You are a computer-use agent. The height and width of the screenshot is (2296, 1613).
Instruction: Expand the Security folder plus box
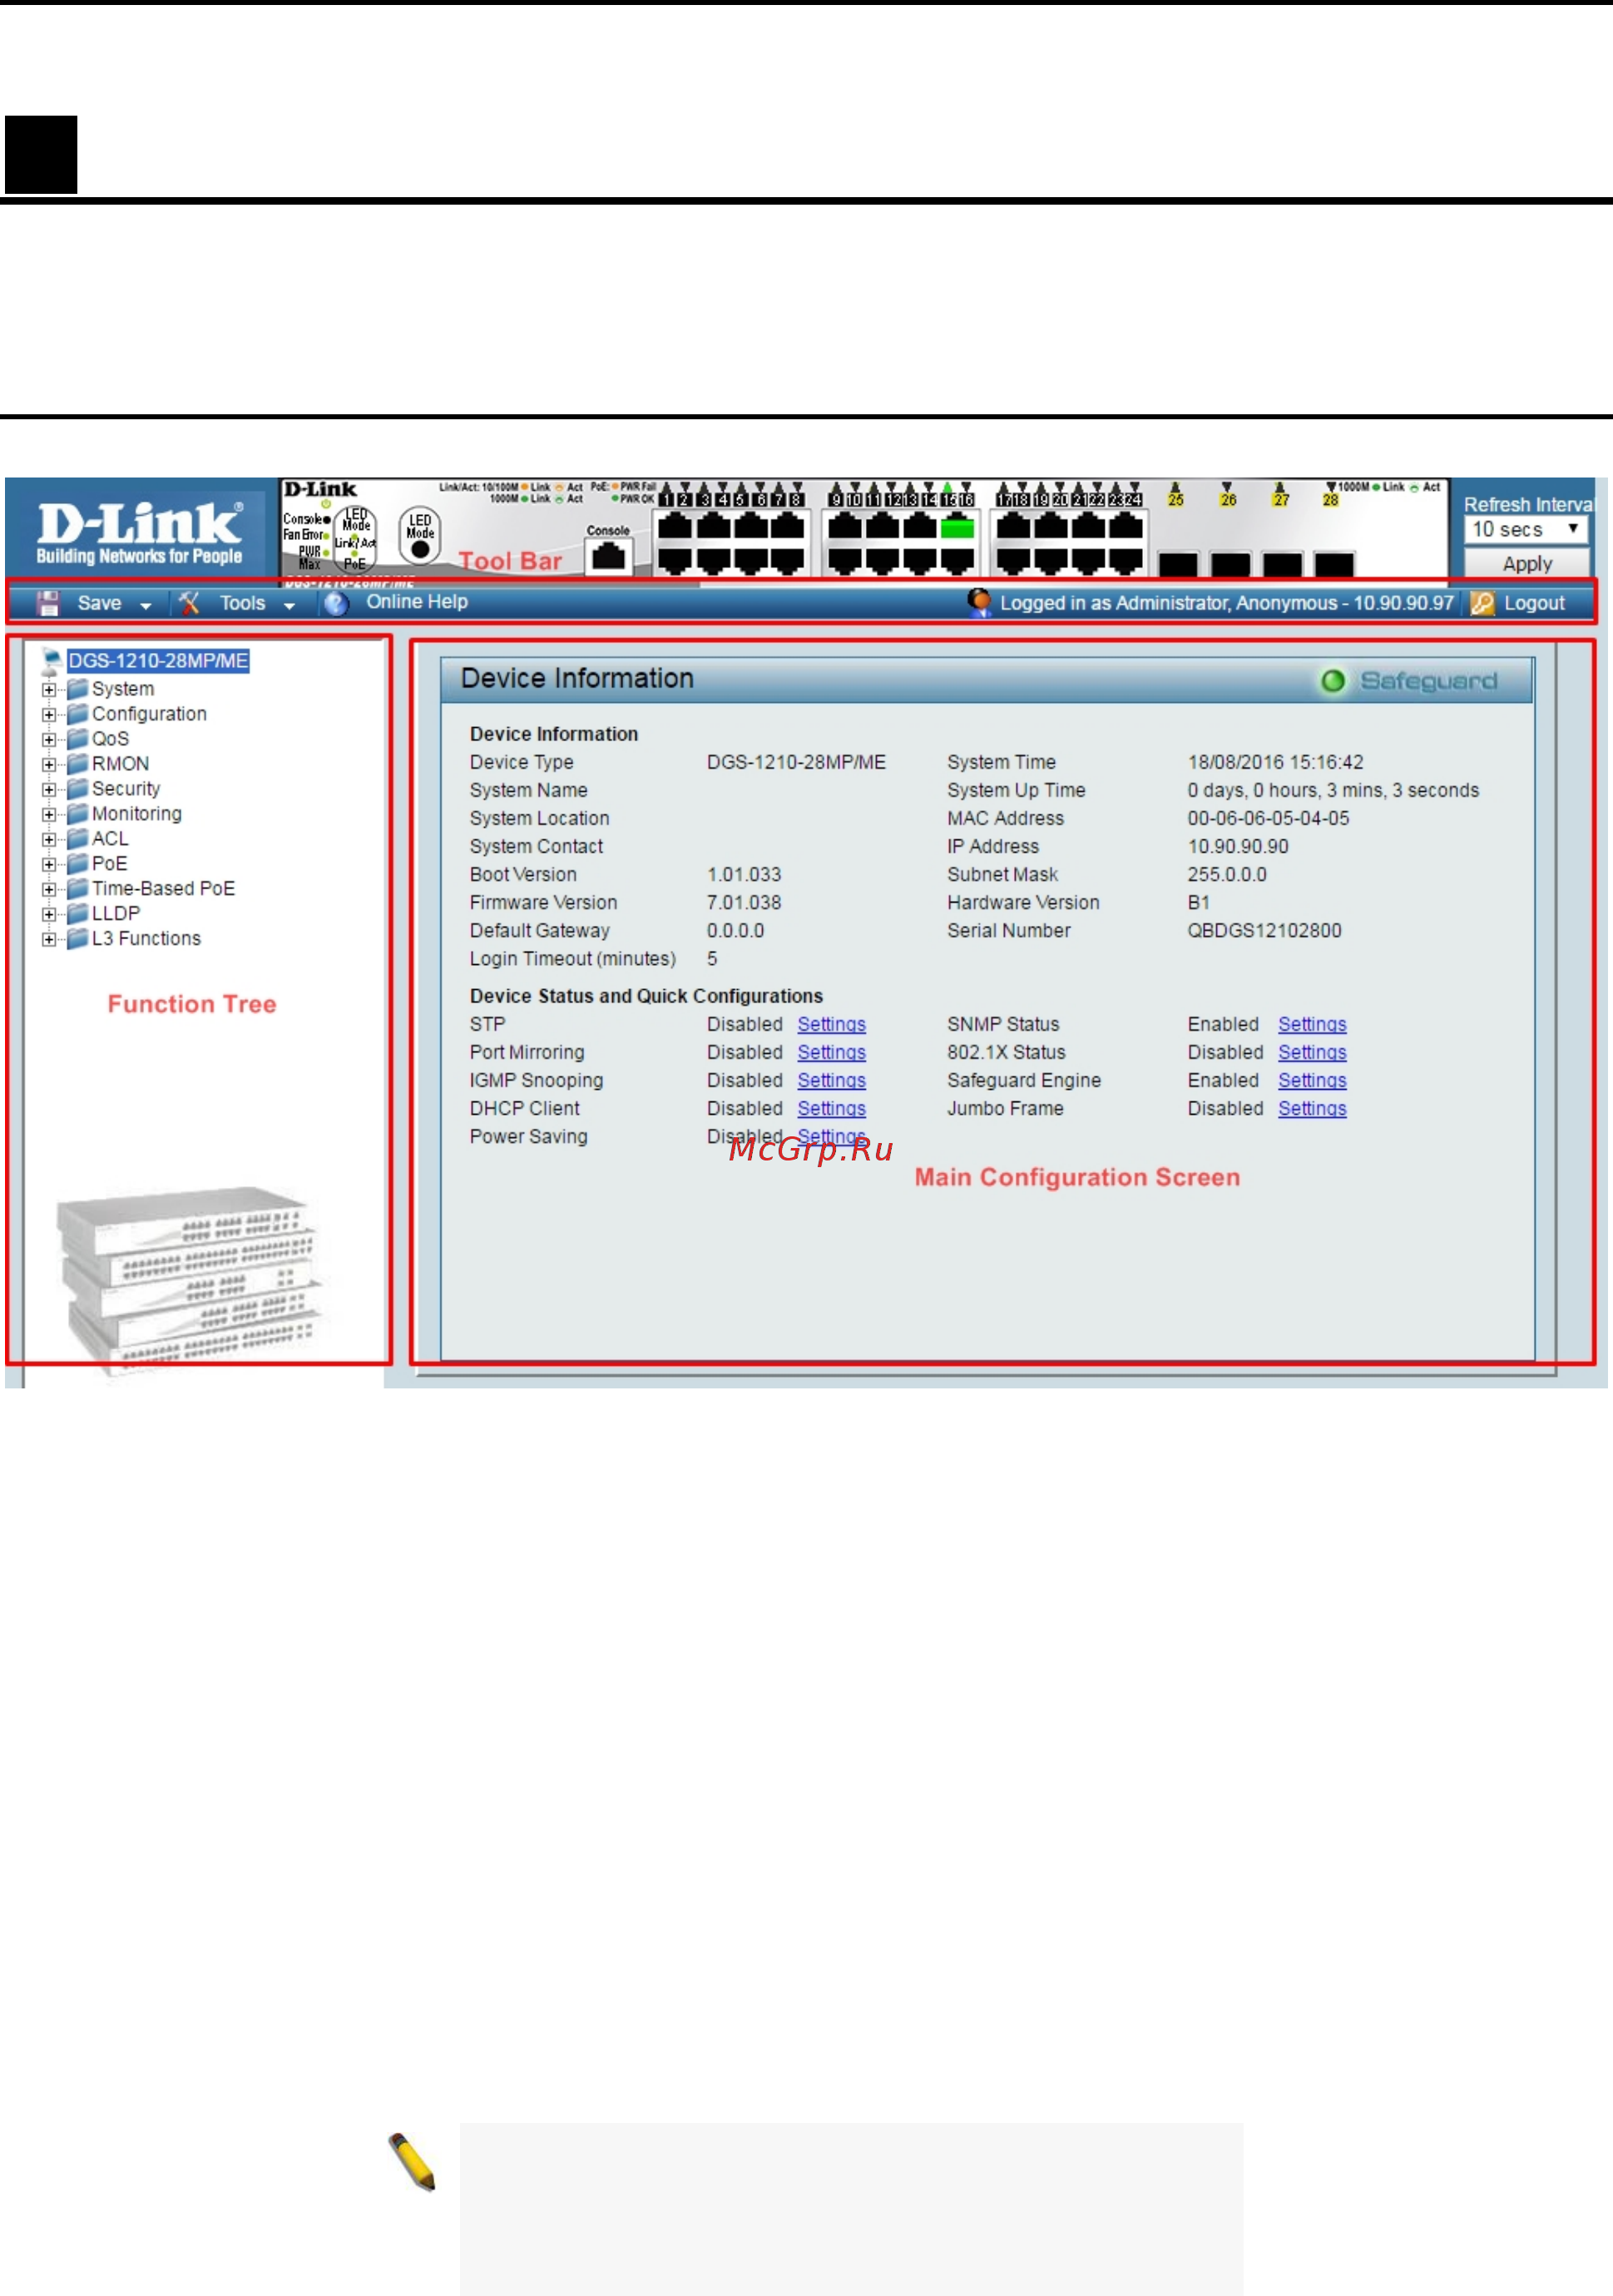[49, 790]
